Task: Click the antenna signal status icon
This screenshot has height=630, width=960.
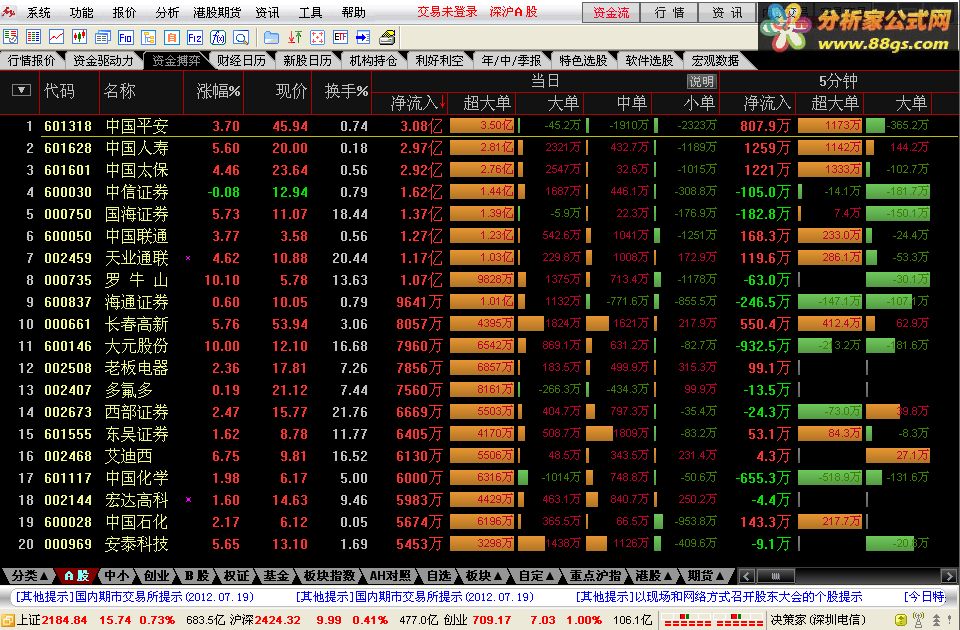Action: (918, 620)
